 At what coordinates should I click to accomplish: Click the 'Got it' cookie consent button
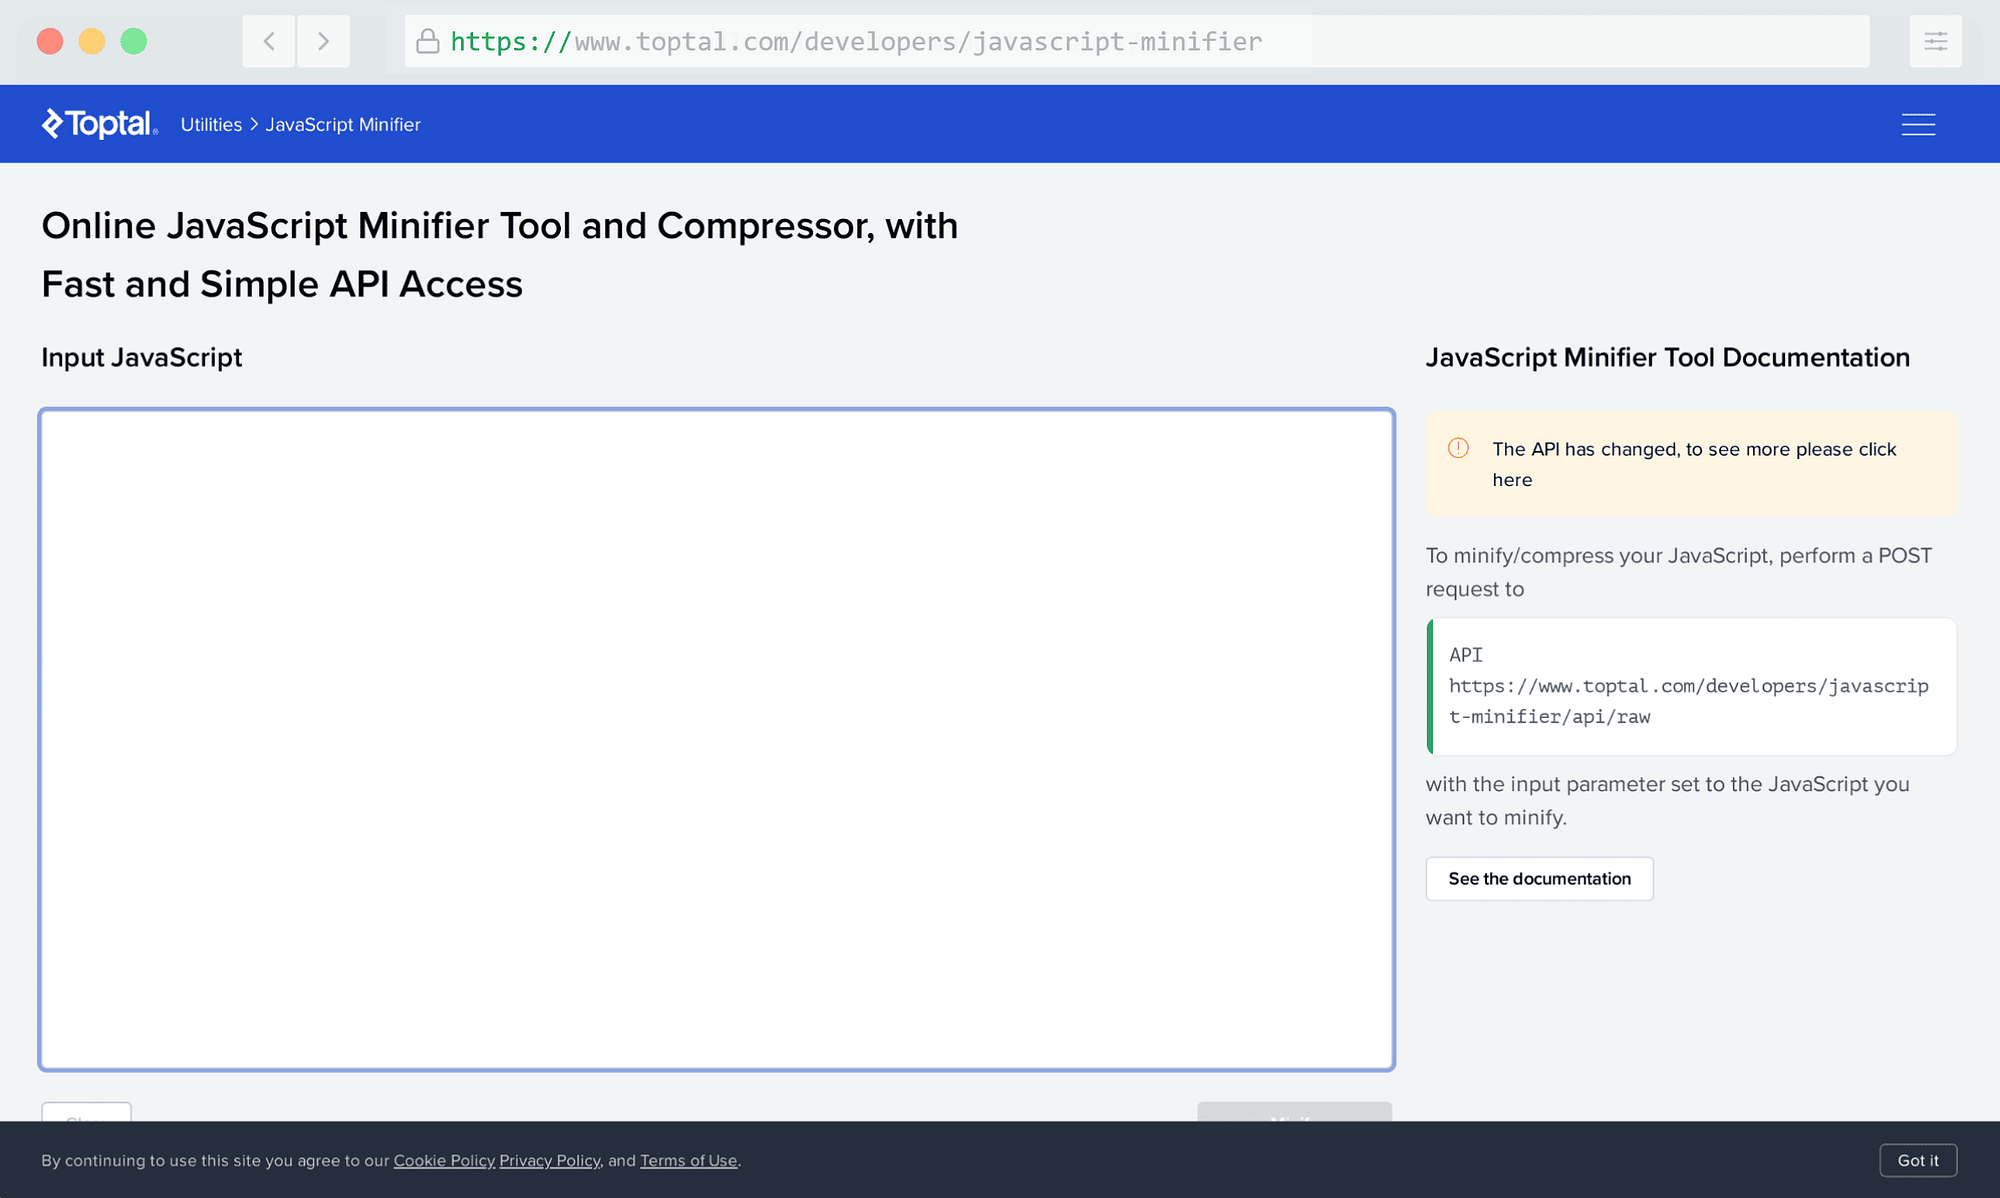click(x=1920, y=1159)
